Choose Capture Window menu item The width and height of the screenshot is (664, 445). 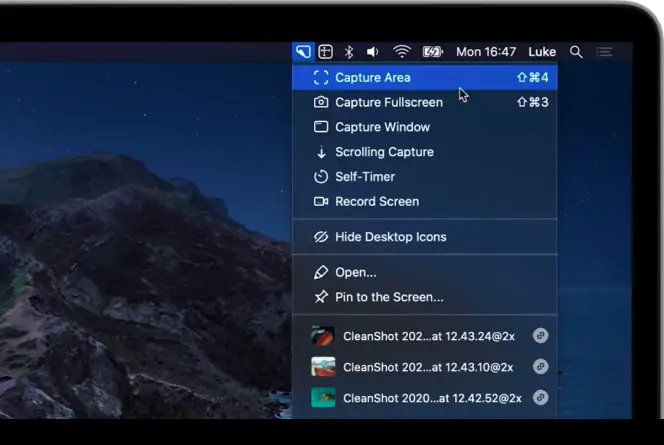coord(425,127)
